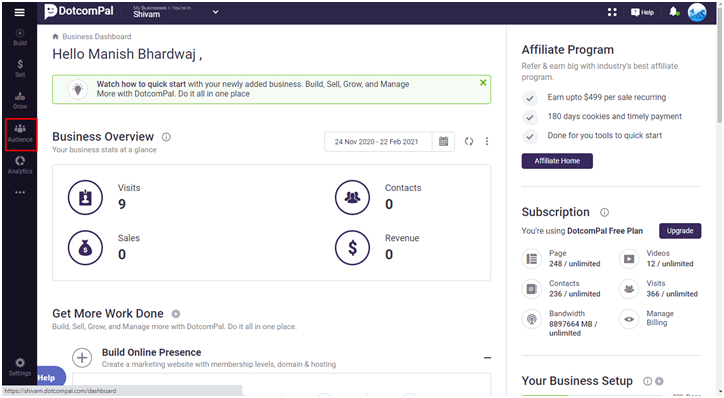Click the Business Dashboard breadcrumb
The image size is (724, 398).
pos(97,36)
